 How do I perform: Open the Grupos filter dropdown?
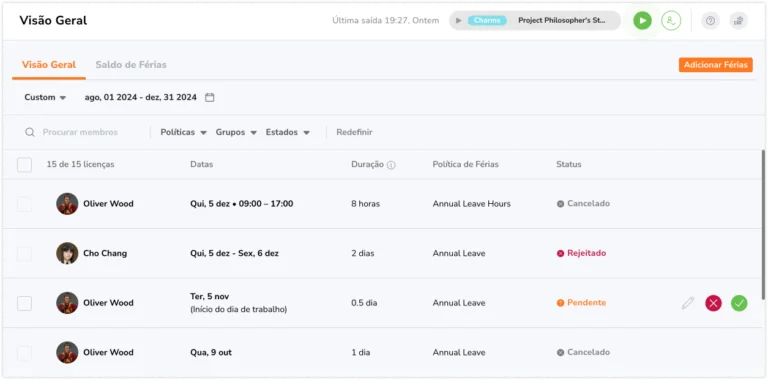point(236,132)
